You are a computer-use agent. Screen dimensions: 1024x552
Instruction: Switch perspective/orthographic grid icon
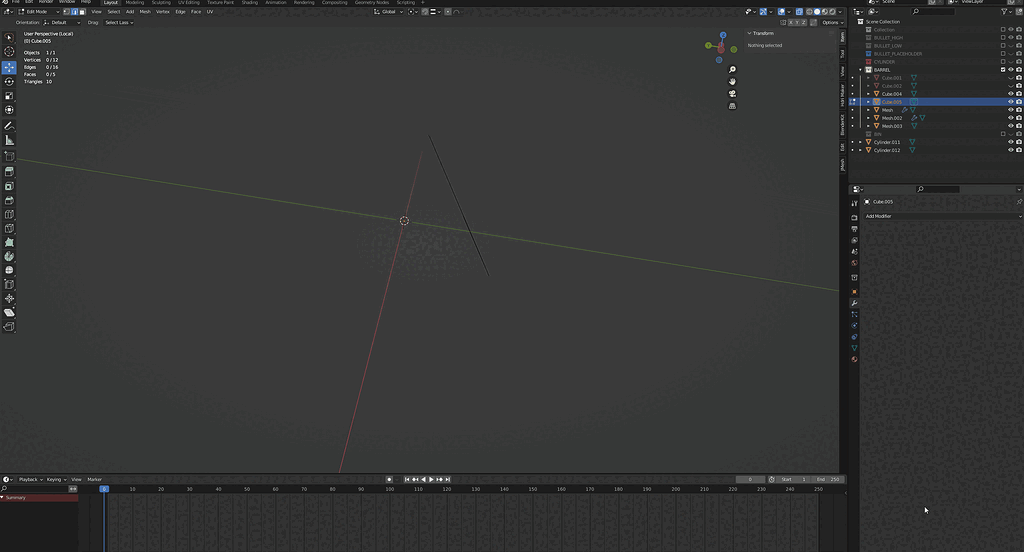(732, 106)
